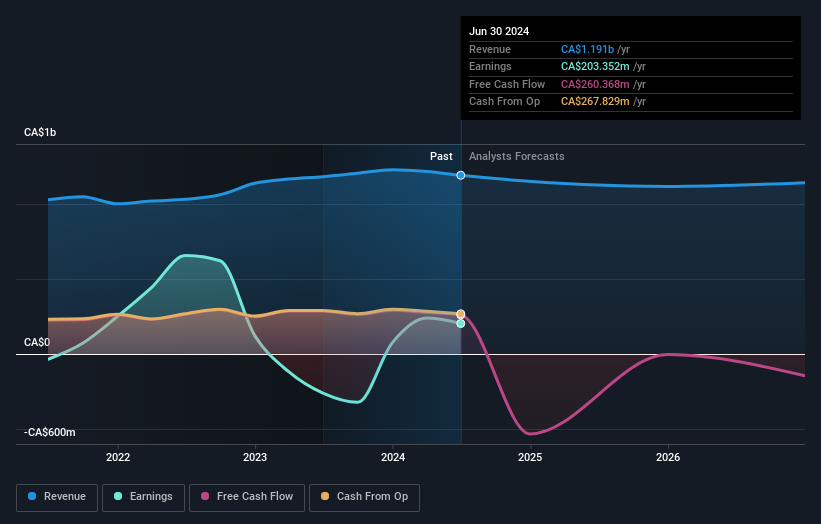This screenshot has height=524, width=821.
Task: Toggle the Revenue legend series
Action: pos(57,497)
